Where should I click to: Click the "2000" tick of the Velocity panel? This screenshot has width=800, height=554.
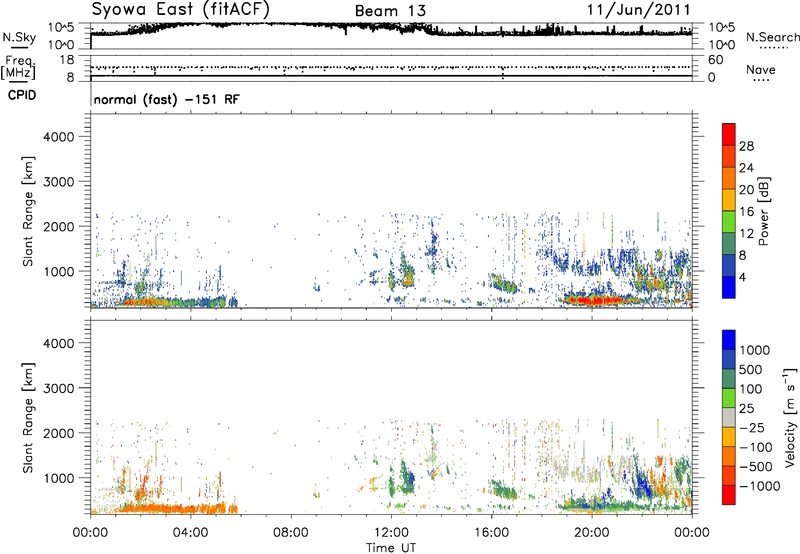(x=58, y=433)
